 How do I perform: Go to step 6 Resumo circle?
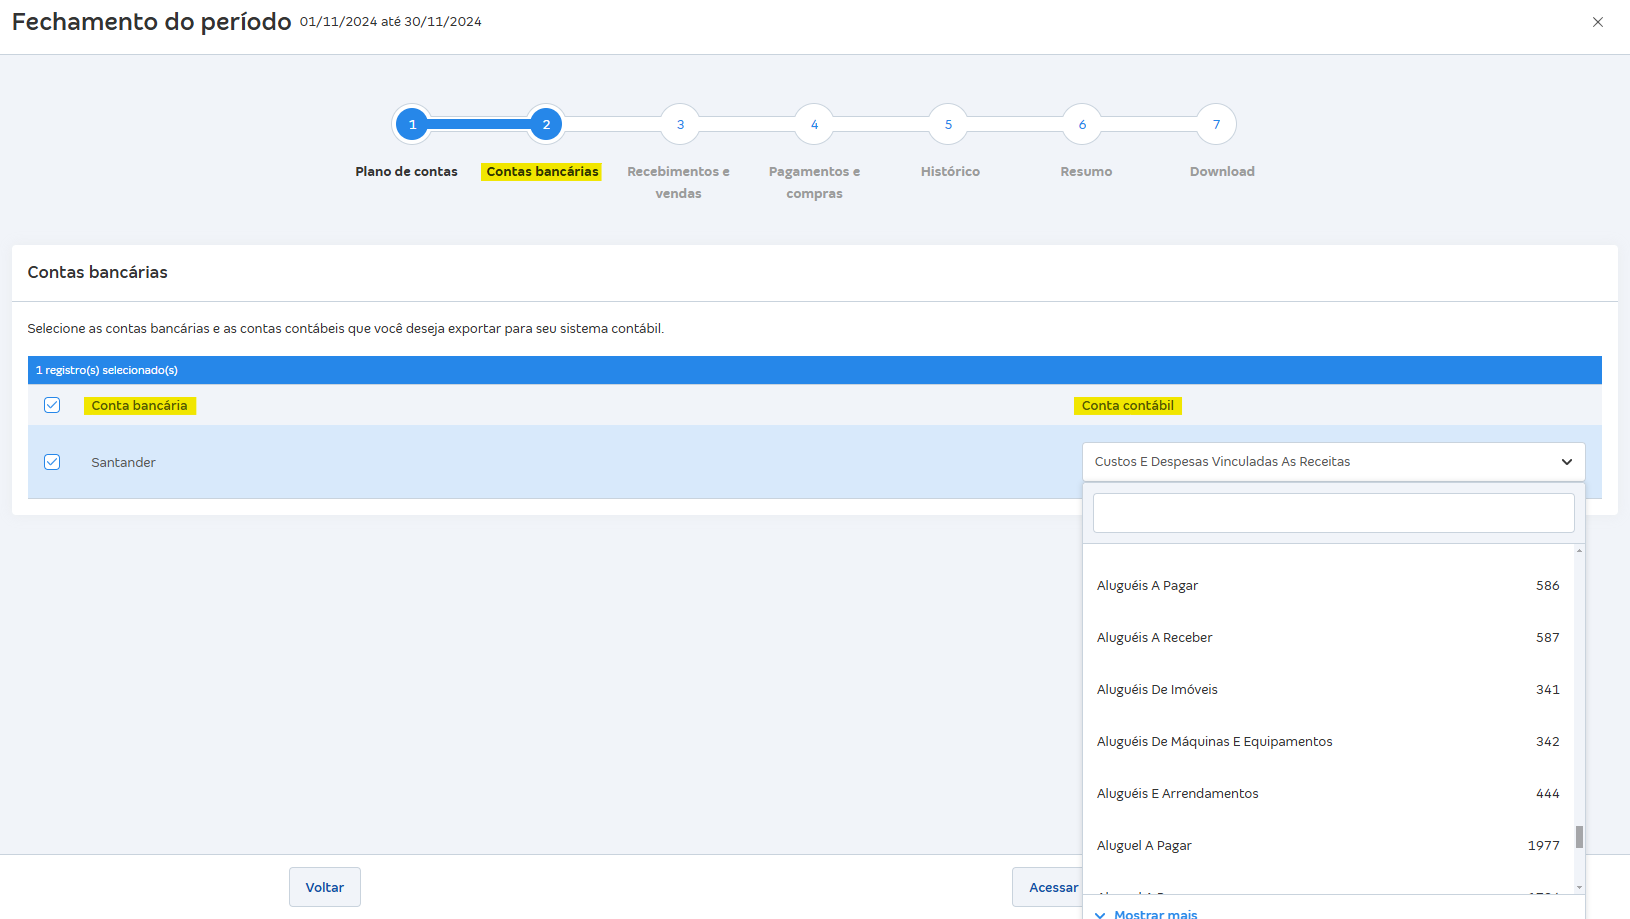1082,125
